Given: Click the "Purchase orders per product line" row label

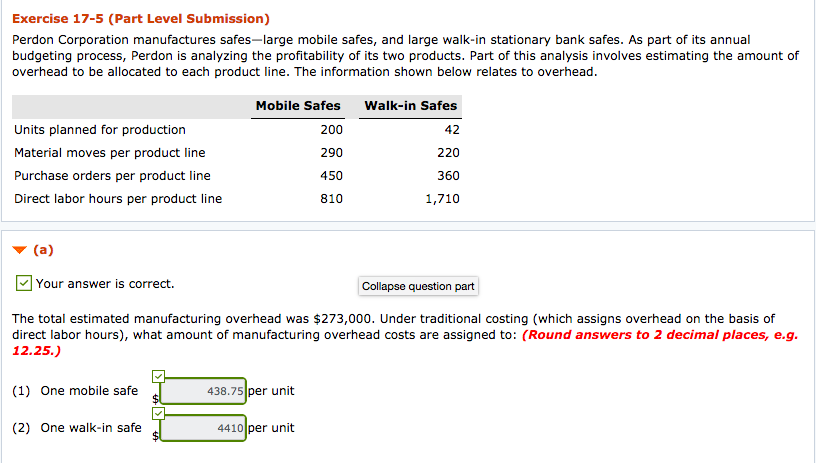Looking at the screenshot, I should 112,176.
